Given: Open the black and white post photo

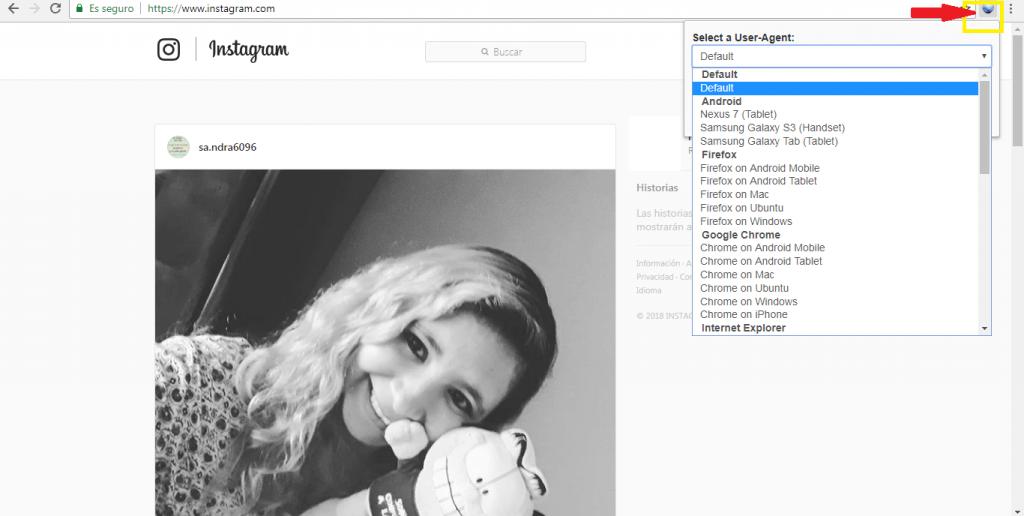Looking at the screenshot, I should click(x=385, y=343).
